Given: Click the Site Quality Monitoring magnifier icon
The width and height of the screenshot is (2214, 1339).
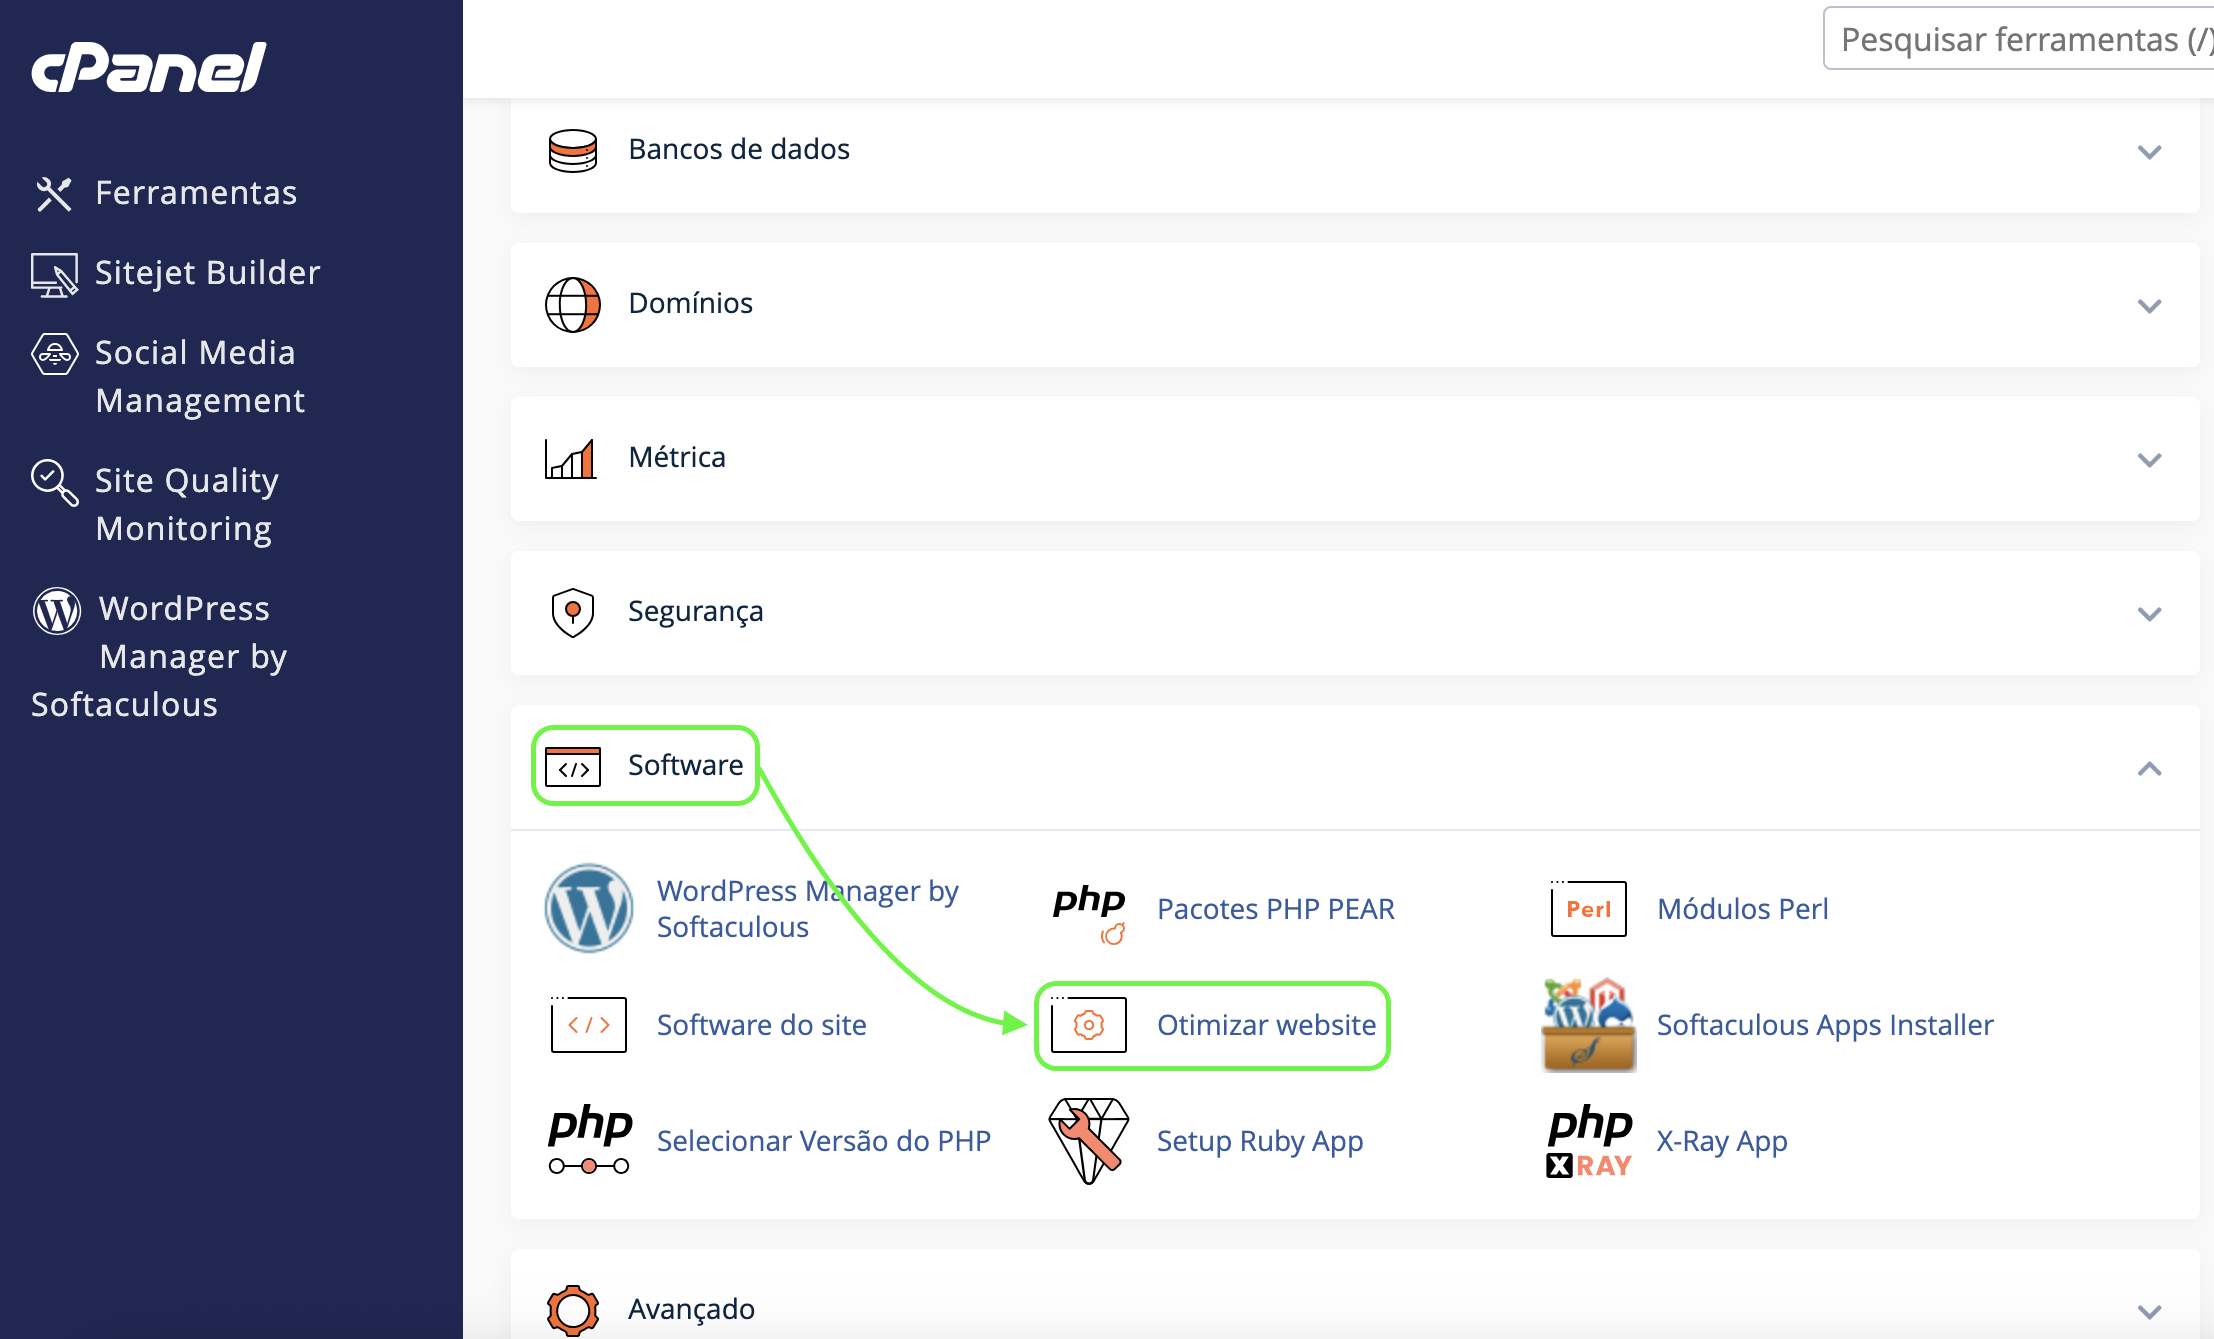Looking at the screenshot, I should pyautogui.click(x=54, y=483).
